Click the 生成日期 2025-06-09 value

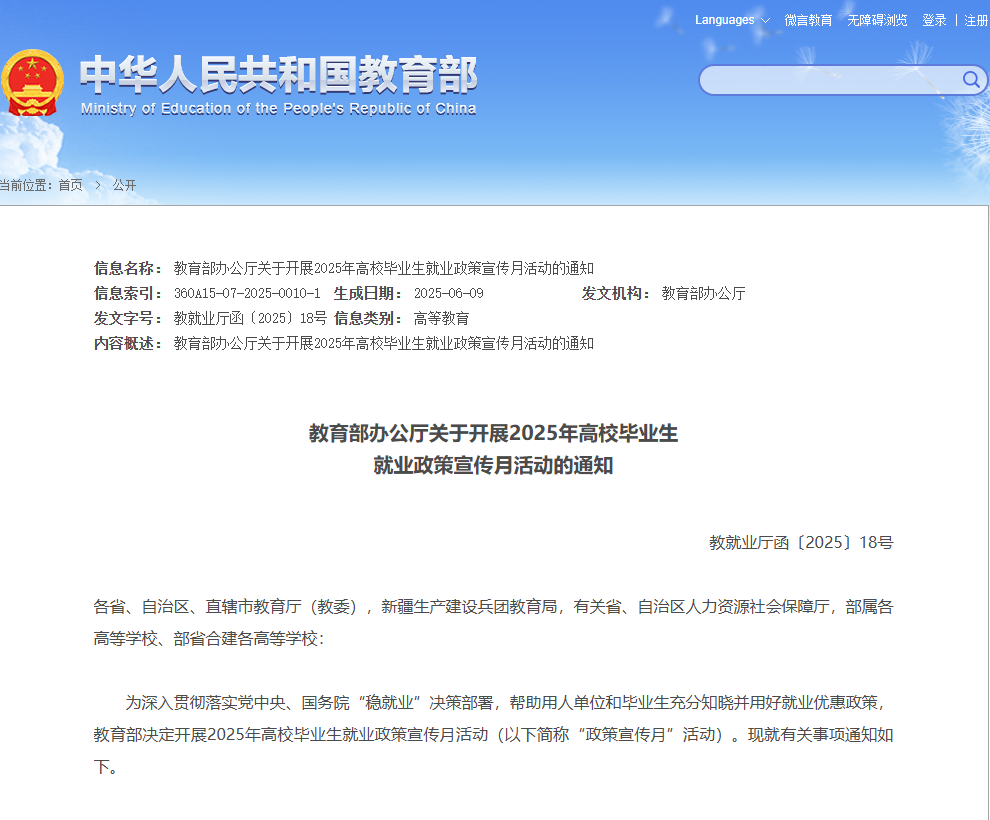tap(449, 294)
